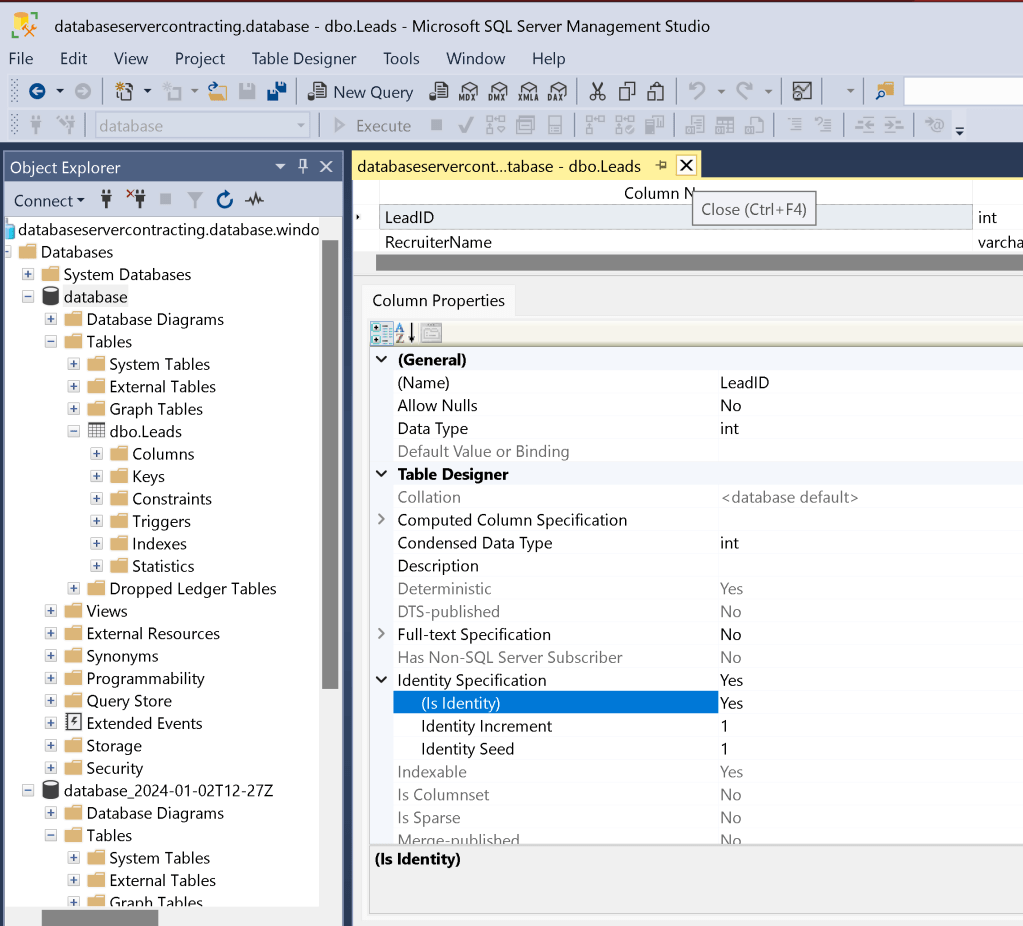The height and width of the screenshot is (926, 1023).
Task: Click the New Query toolbar button
Action: [x=361, y=92]
